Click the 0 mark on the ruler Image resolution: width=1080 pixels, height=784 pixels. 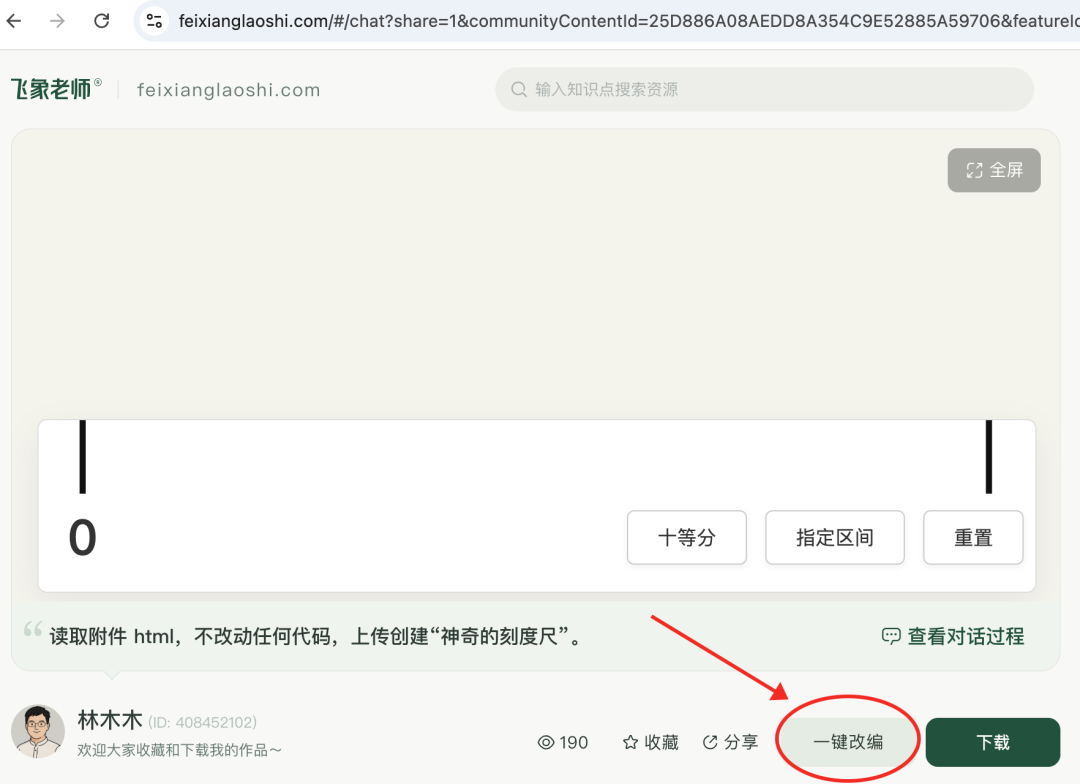[81, 537]
